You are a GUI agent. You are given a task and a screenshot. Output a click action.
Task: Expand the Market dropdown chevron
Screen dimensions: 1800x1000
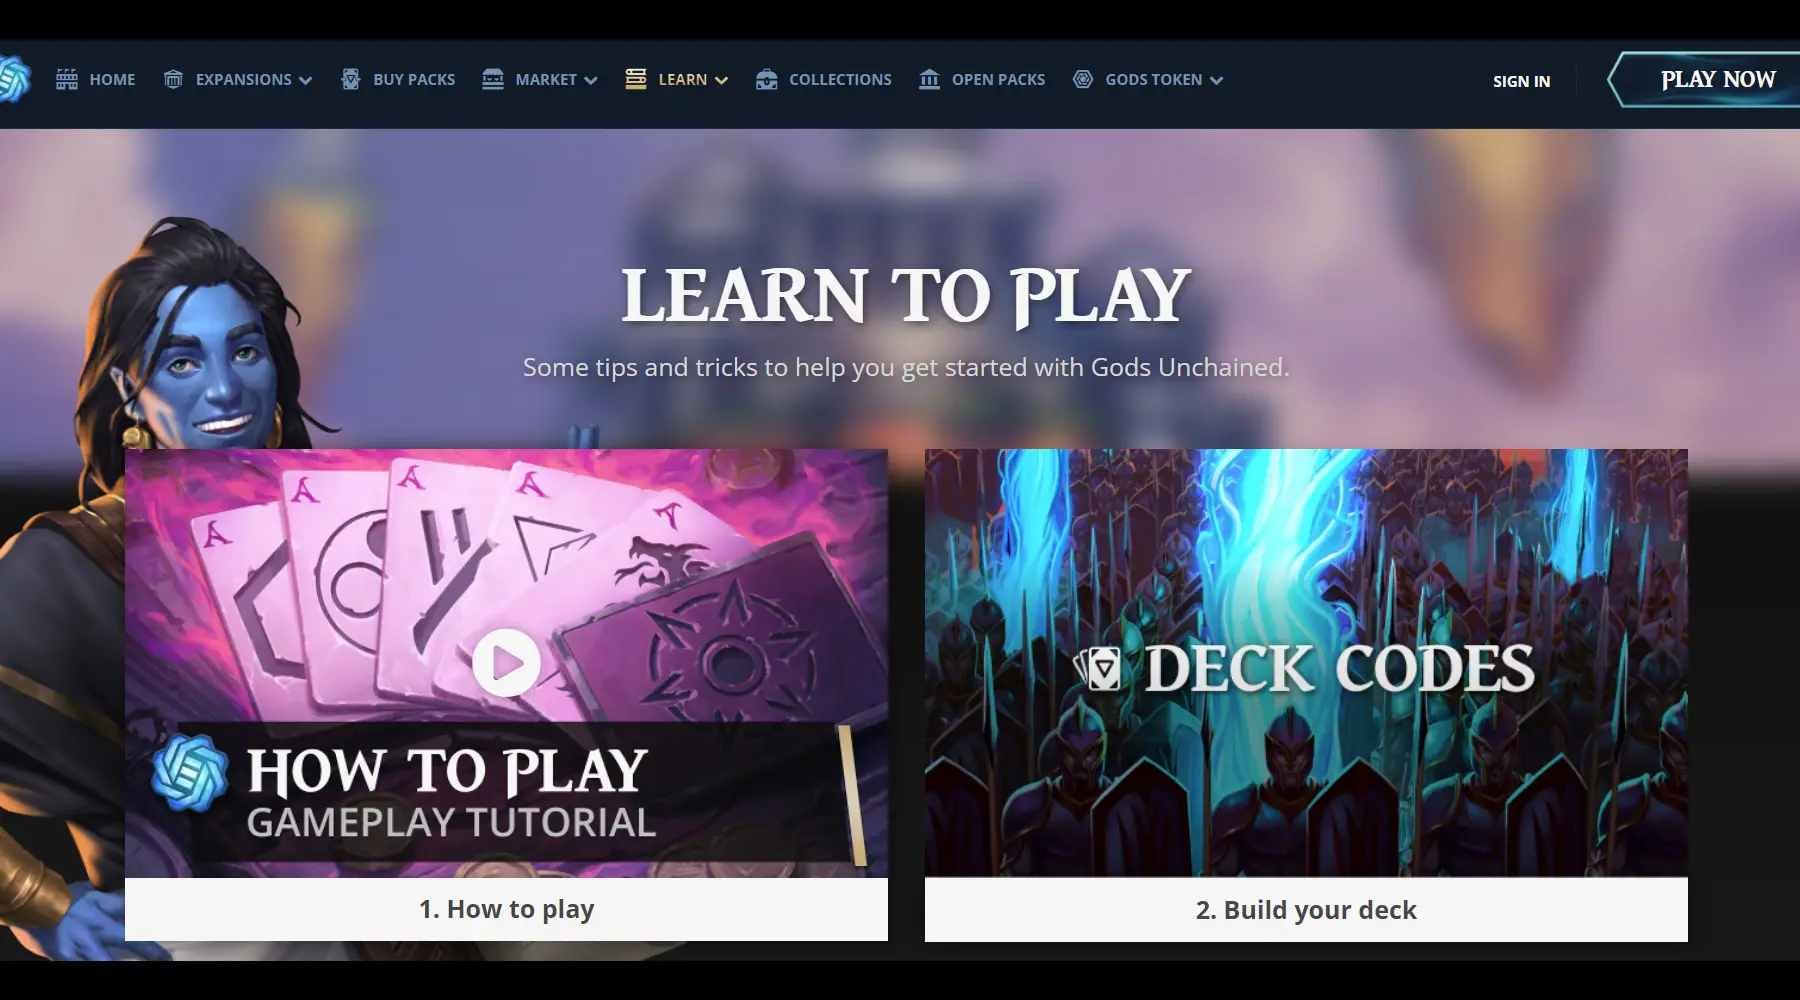pos(591,80)
